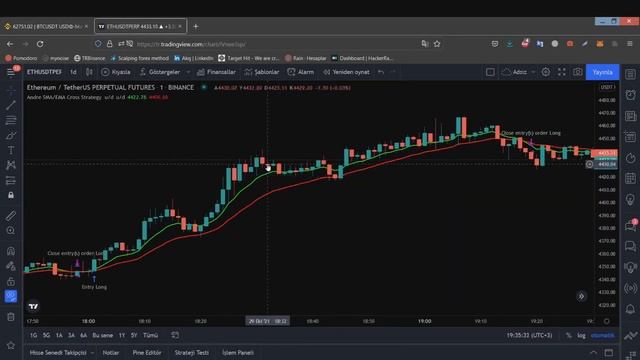Open the İşlem Paneli tab
Image resolution: width=640 pixels, height=360 pixels.
click(x=238, y=353)
